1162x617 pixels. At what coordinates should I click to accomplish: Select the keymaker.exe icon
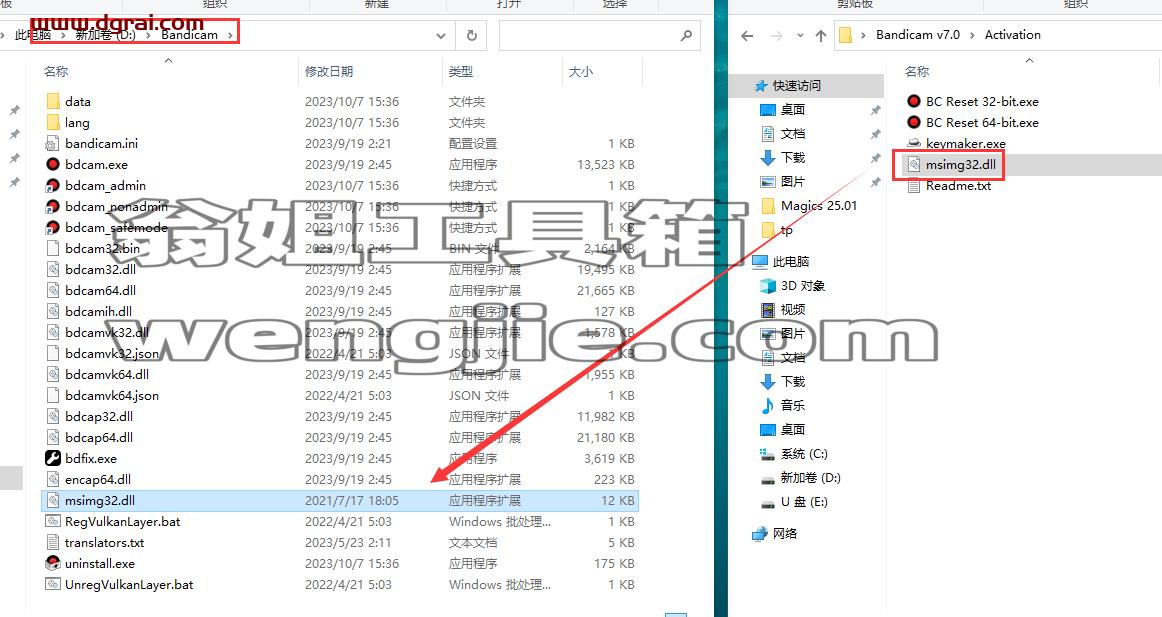(914, 144)
